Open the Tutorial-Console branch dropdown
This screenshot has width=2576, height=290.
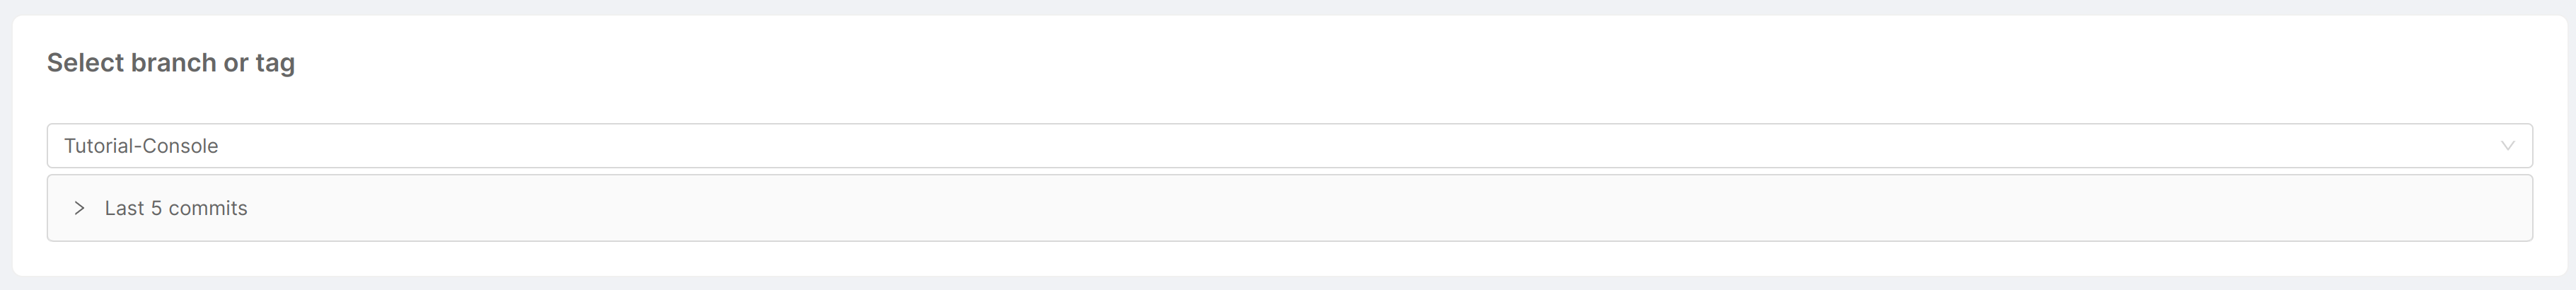coord(1288,146)
